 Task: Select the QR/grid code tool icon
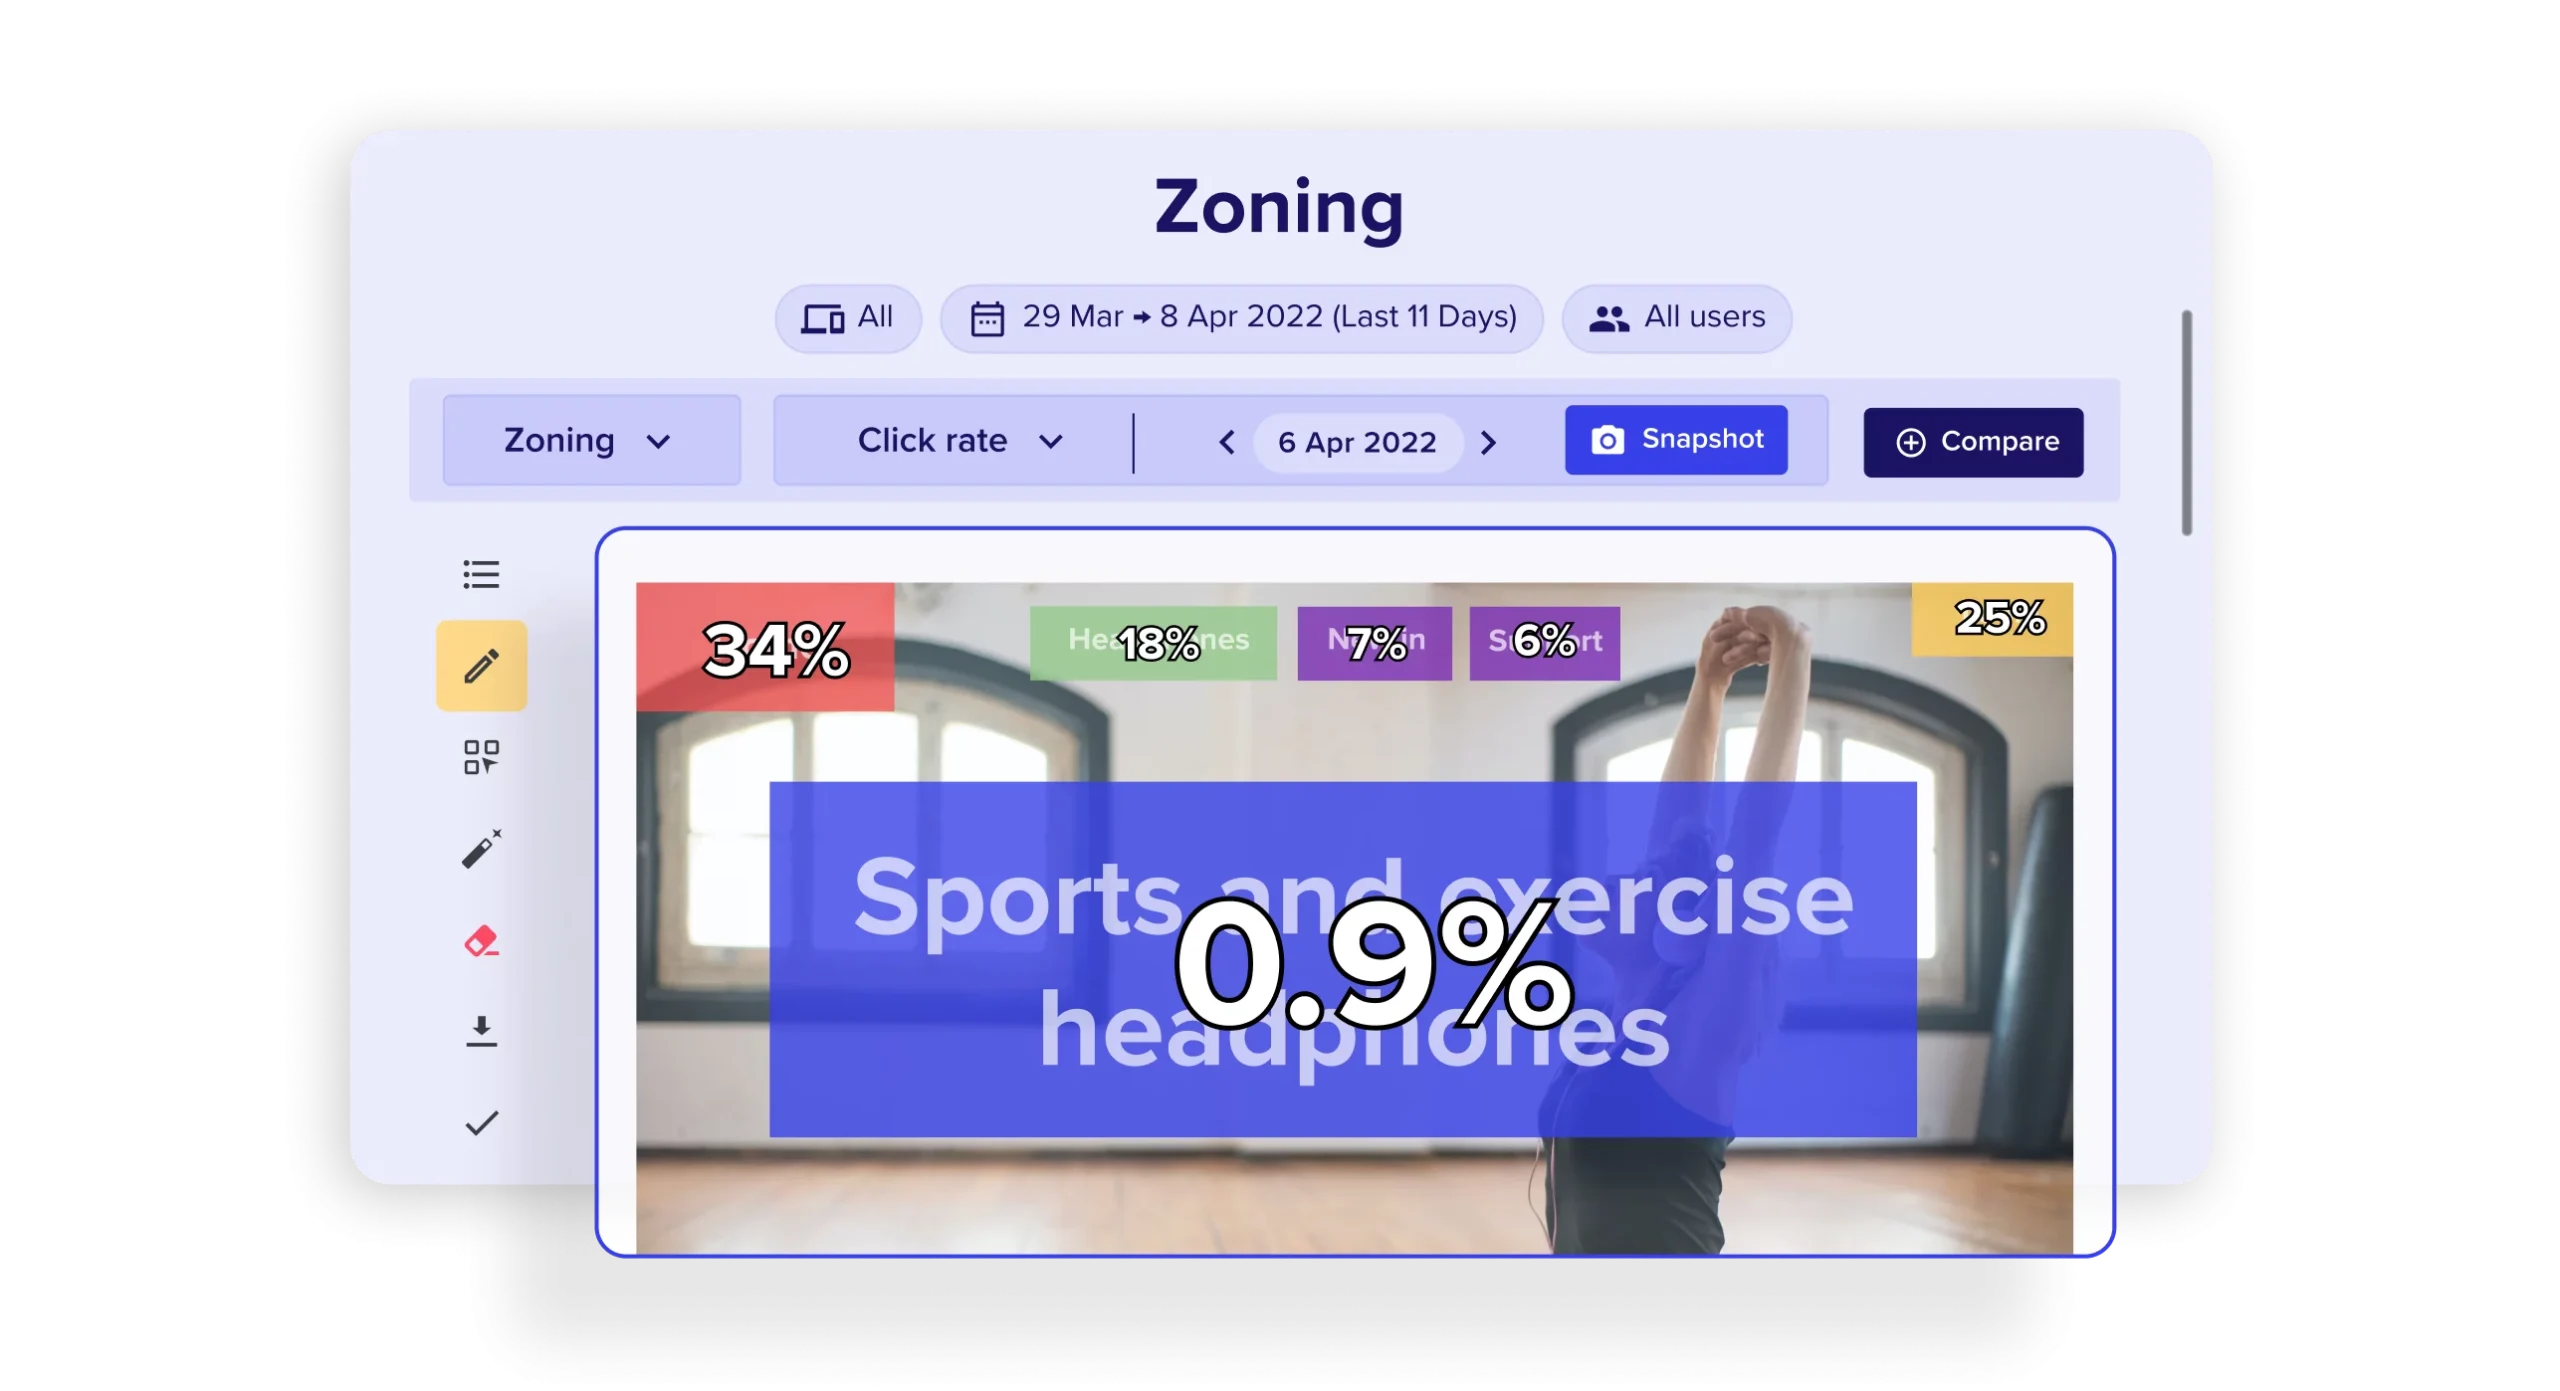pyautogui.click(x=481, y=757)
